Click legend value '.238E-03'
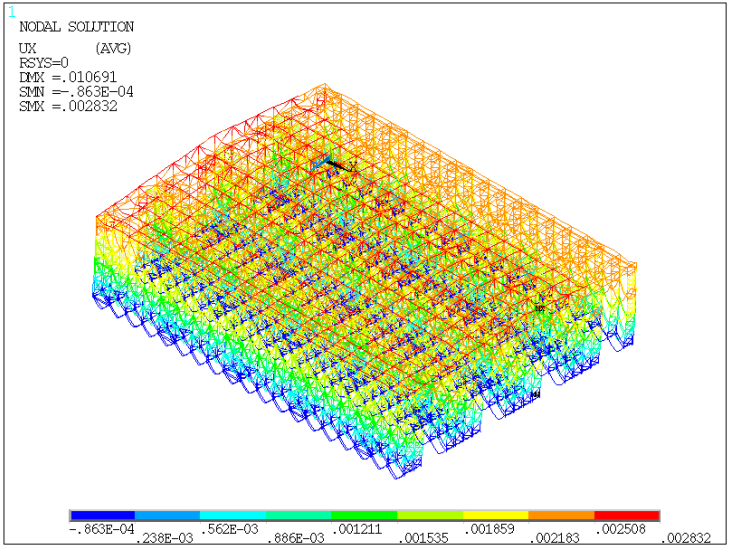Viewport: 733px width, 548px height. [x=164, y=538]
